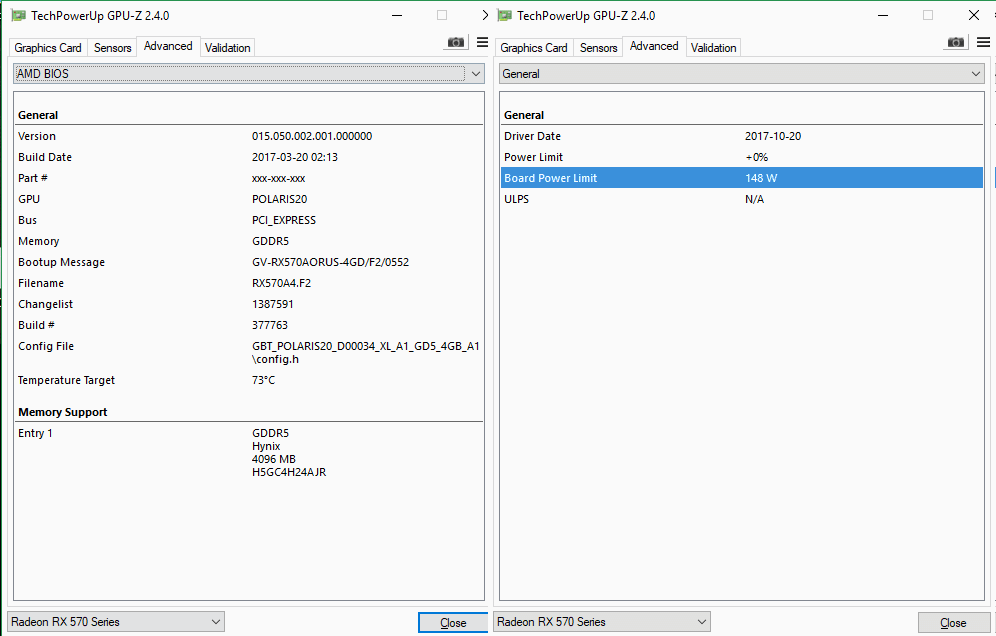
Task: Click the GDDR5 value in Memory row
Action: 271,241
